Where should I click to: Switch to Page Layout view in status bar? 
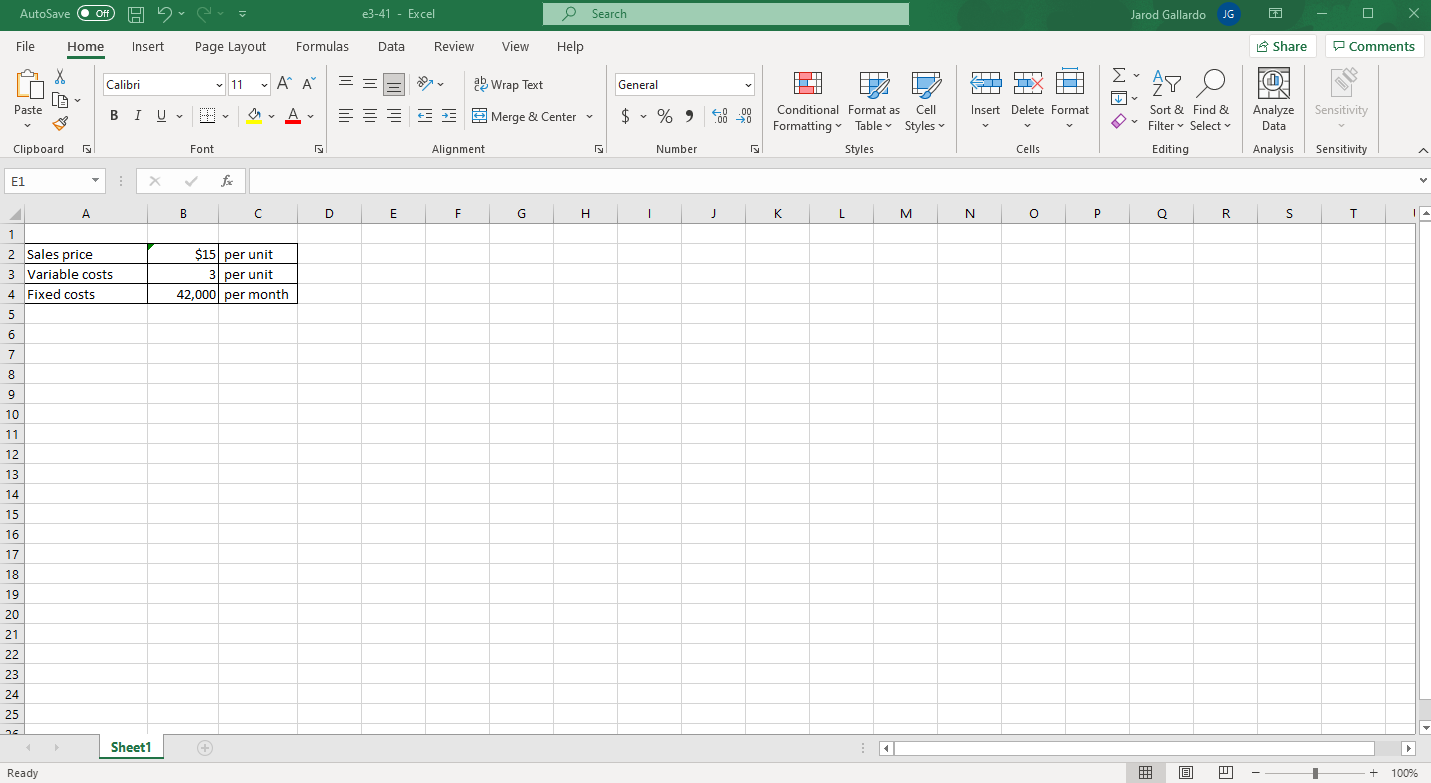[1186, 773]
